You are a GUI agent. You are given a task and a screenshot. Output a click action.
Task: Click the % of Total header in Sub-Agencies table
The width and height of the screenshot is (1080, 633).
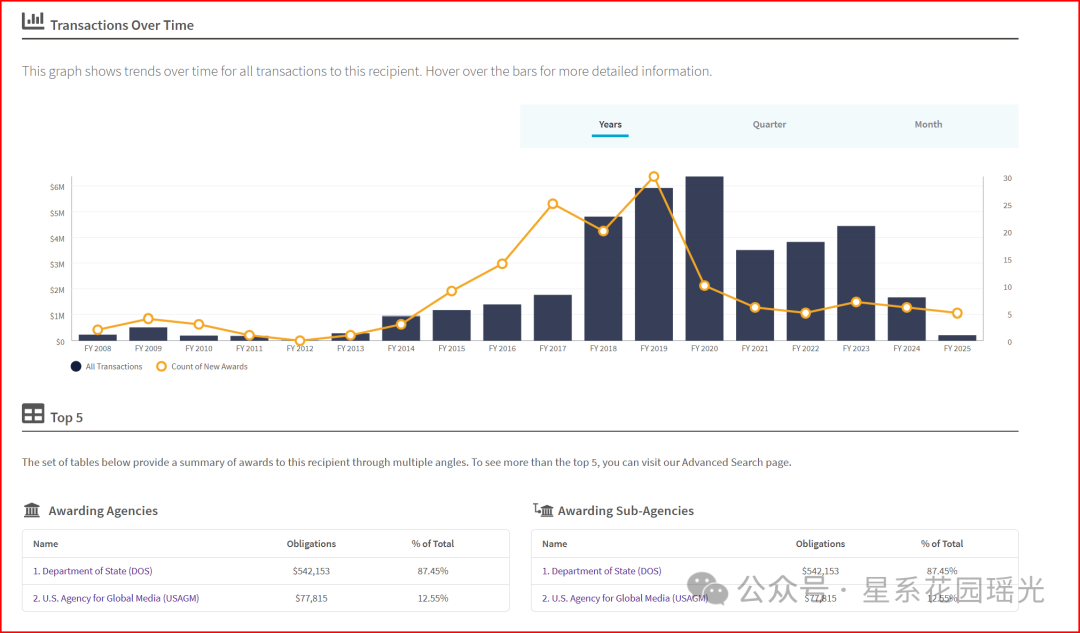pyautogui.click(x=942, y=544)
